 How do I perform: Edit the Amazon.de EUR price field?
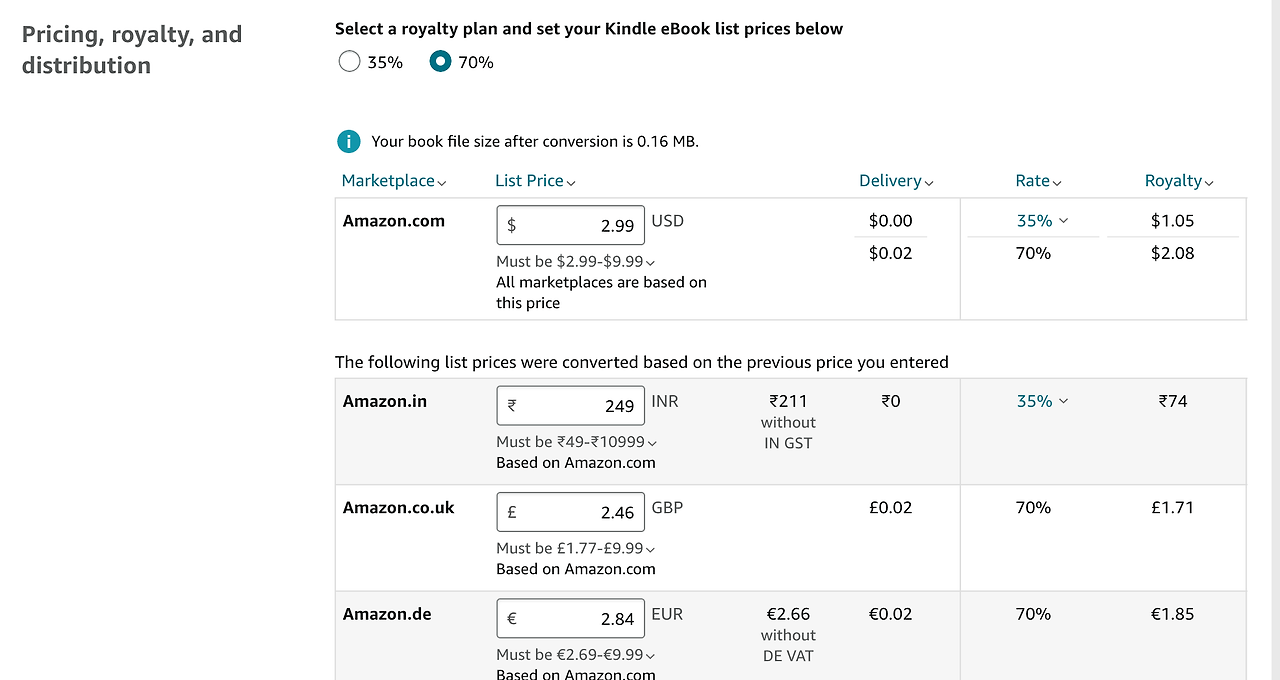coord(571,618)
